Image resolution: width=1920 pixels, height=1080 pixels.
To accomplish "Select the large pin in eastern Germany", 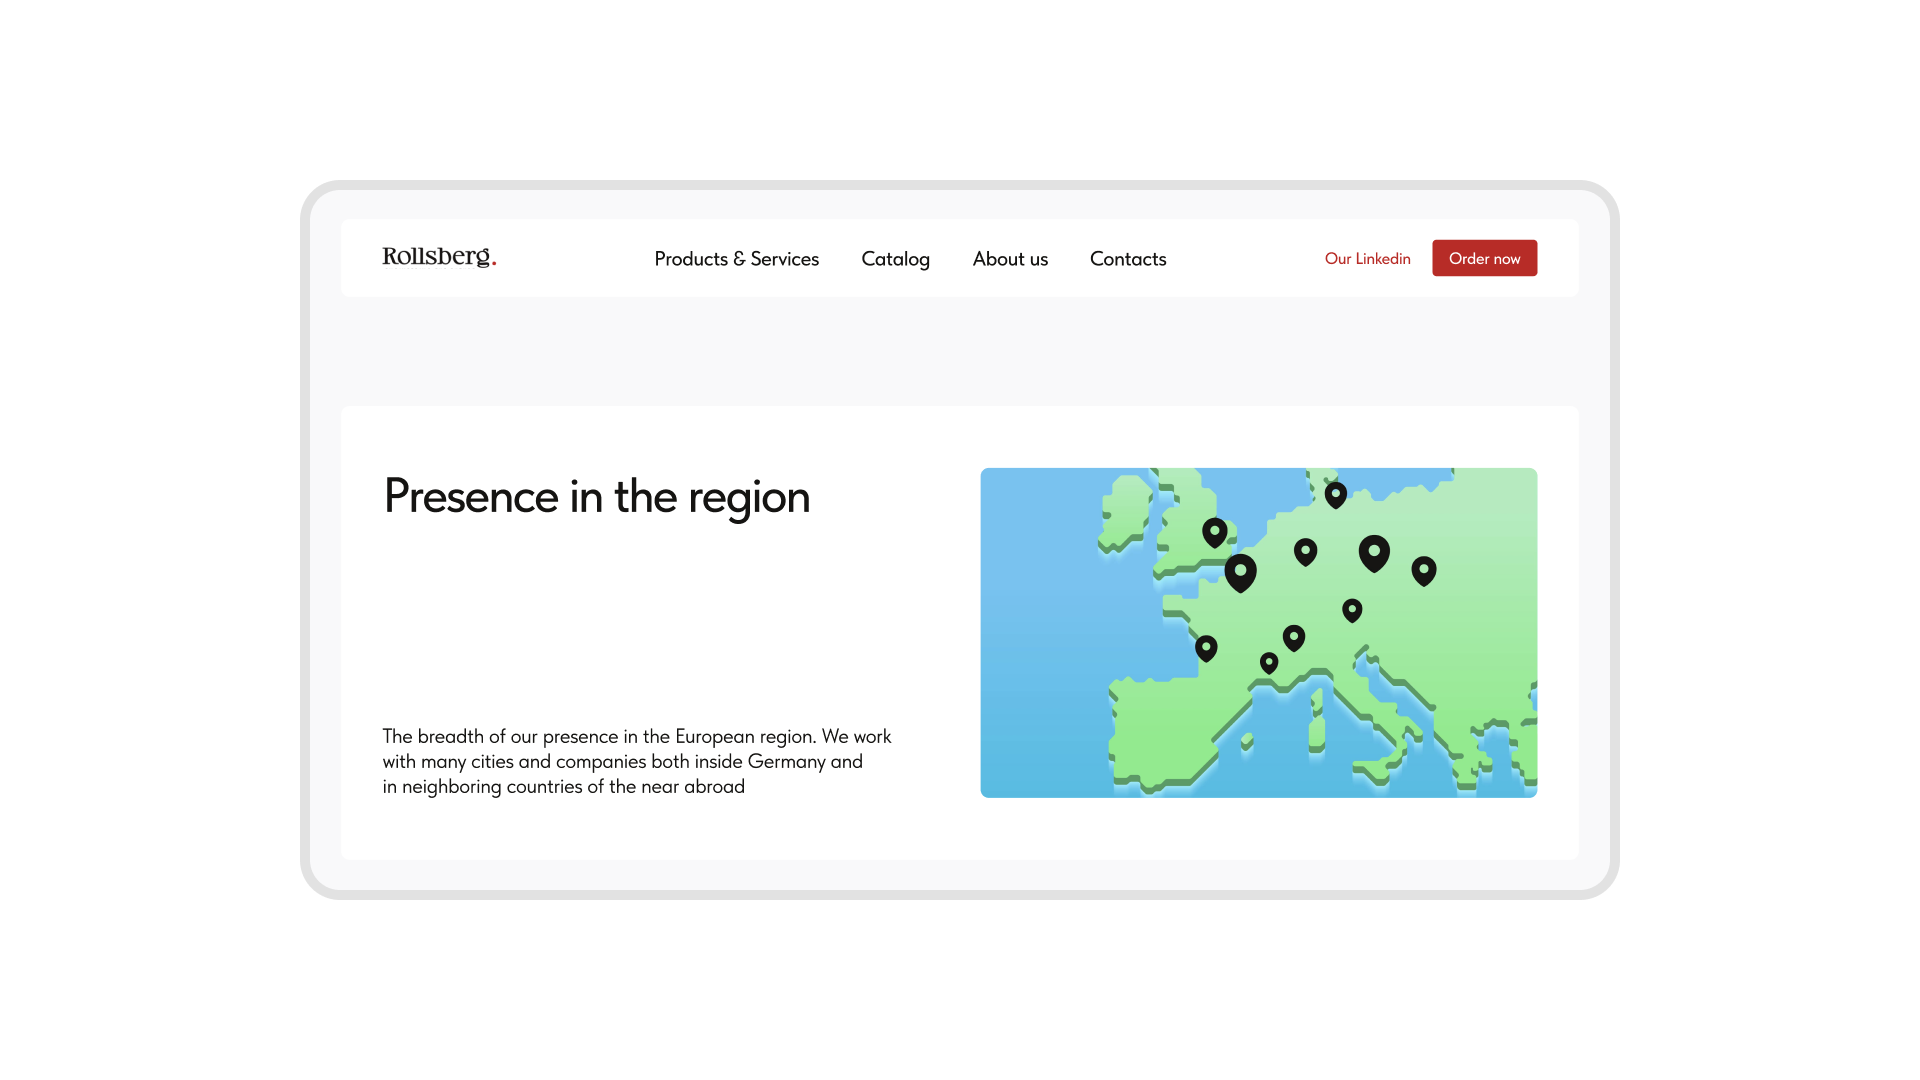I will tap(1374, 552).
